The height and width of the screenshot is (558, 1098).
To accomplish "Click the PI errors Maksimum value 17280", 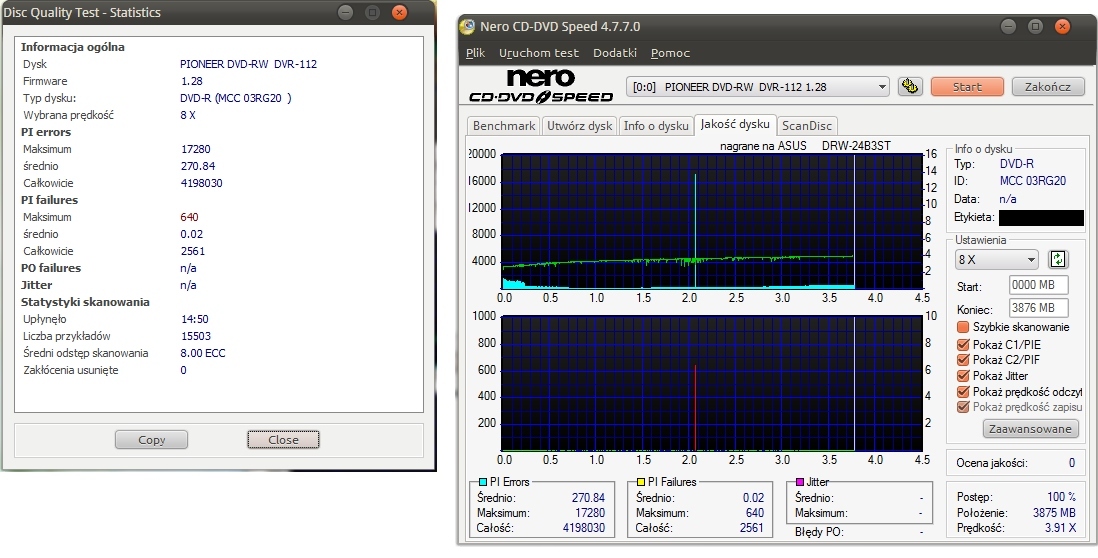I will (x=195, y=149).
